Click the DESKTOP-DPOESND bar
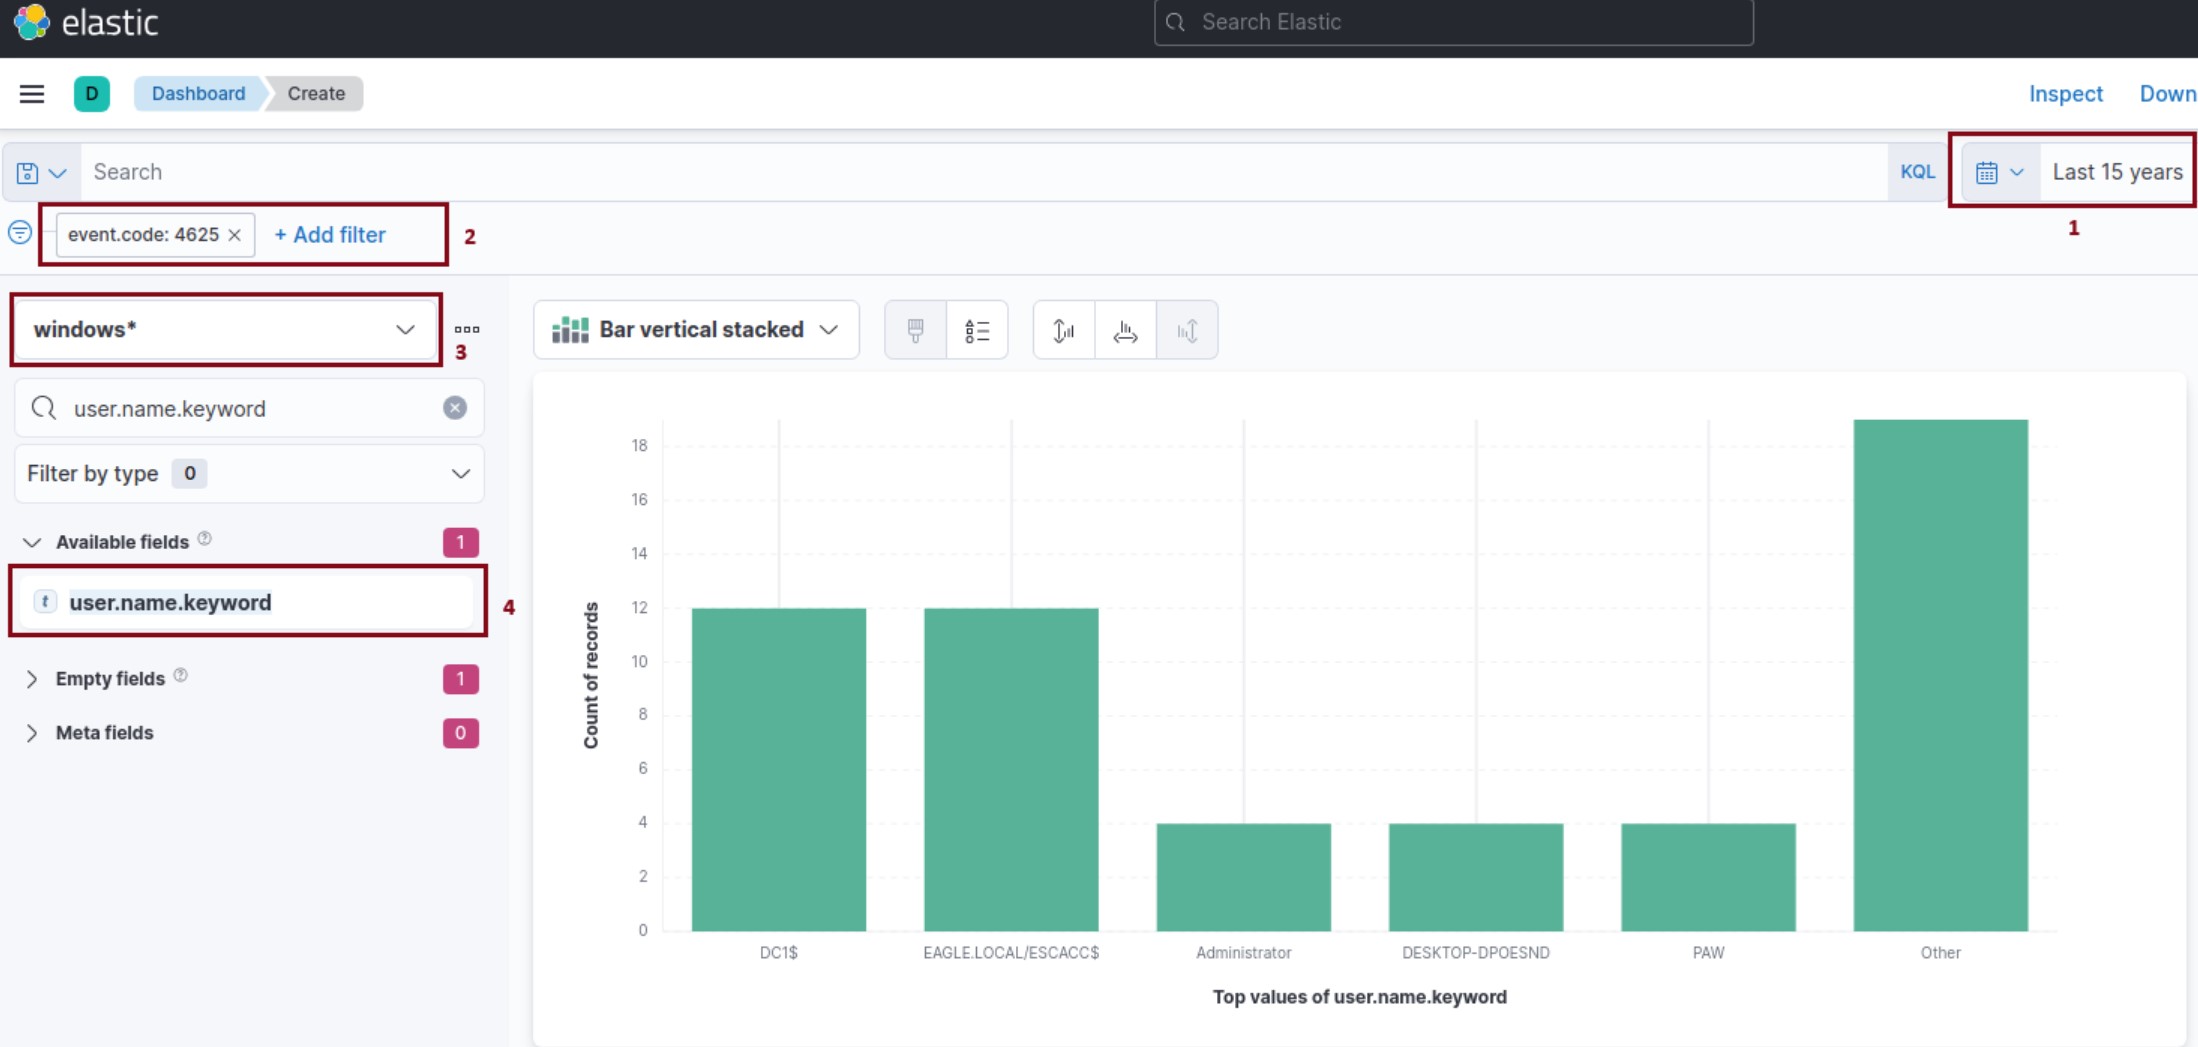 coord(1476,877)
